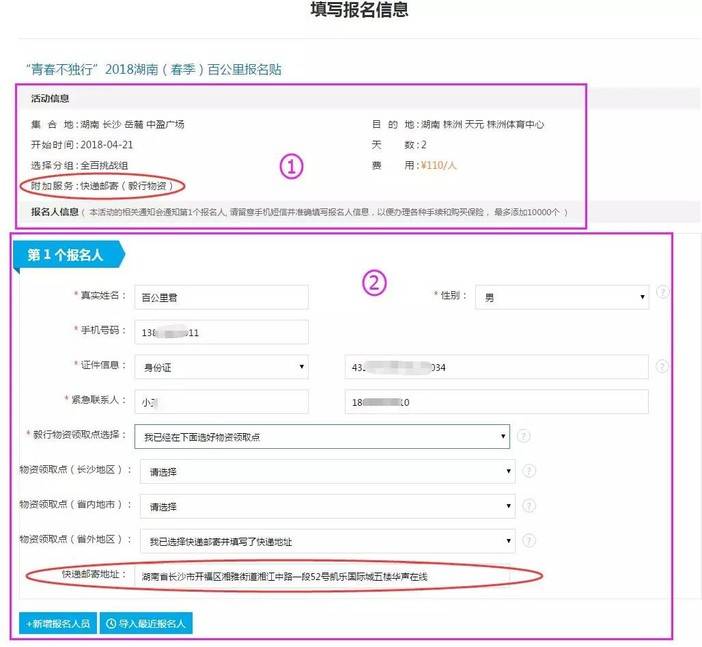Open the 2018湖南（春季）百公里报名贴 title link
This screenshot has height=647, width=702.
click(153, 69)
